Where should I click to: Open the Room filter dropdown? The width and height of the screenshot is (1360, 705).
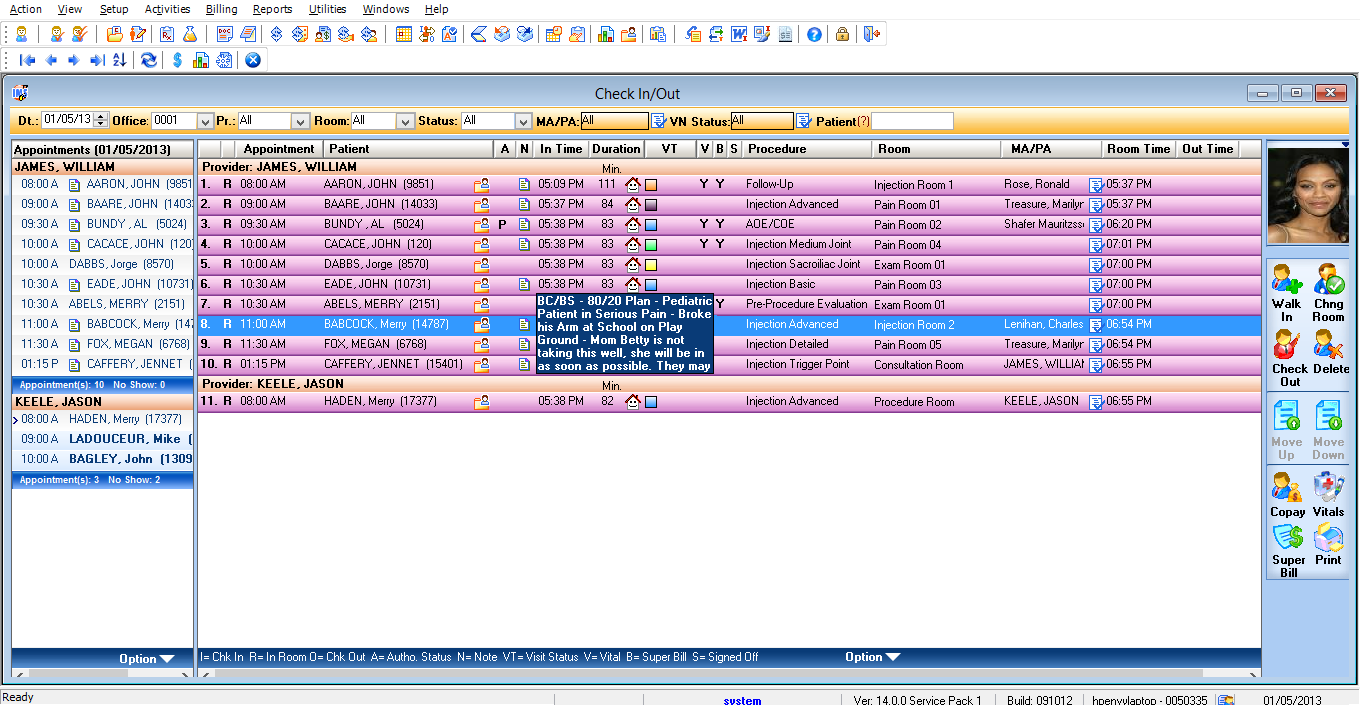(405, 121)
